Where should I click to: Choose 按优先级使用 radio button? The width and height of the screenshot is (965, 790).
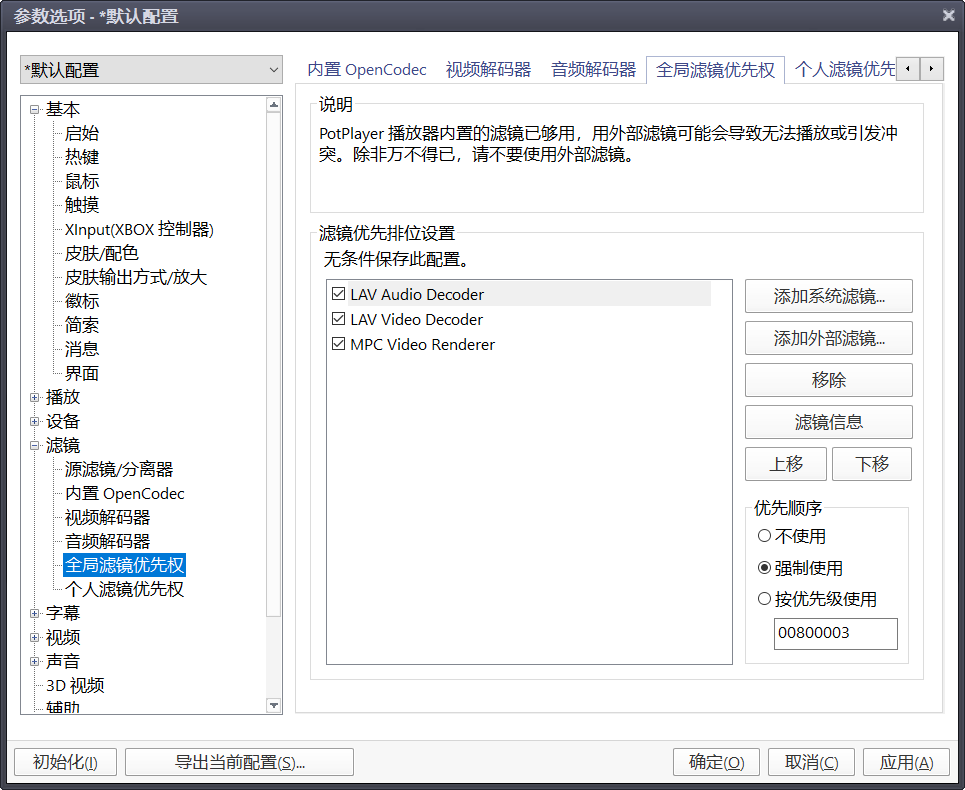coord(765,599)
